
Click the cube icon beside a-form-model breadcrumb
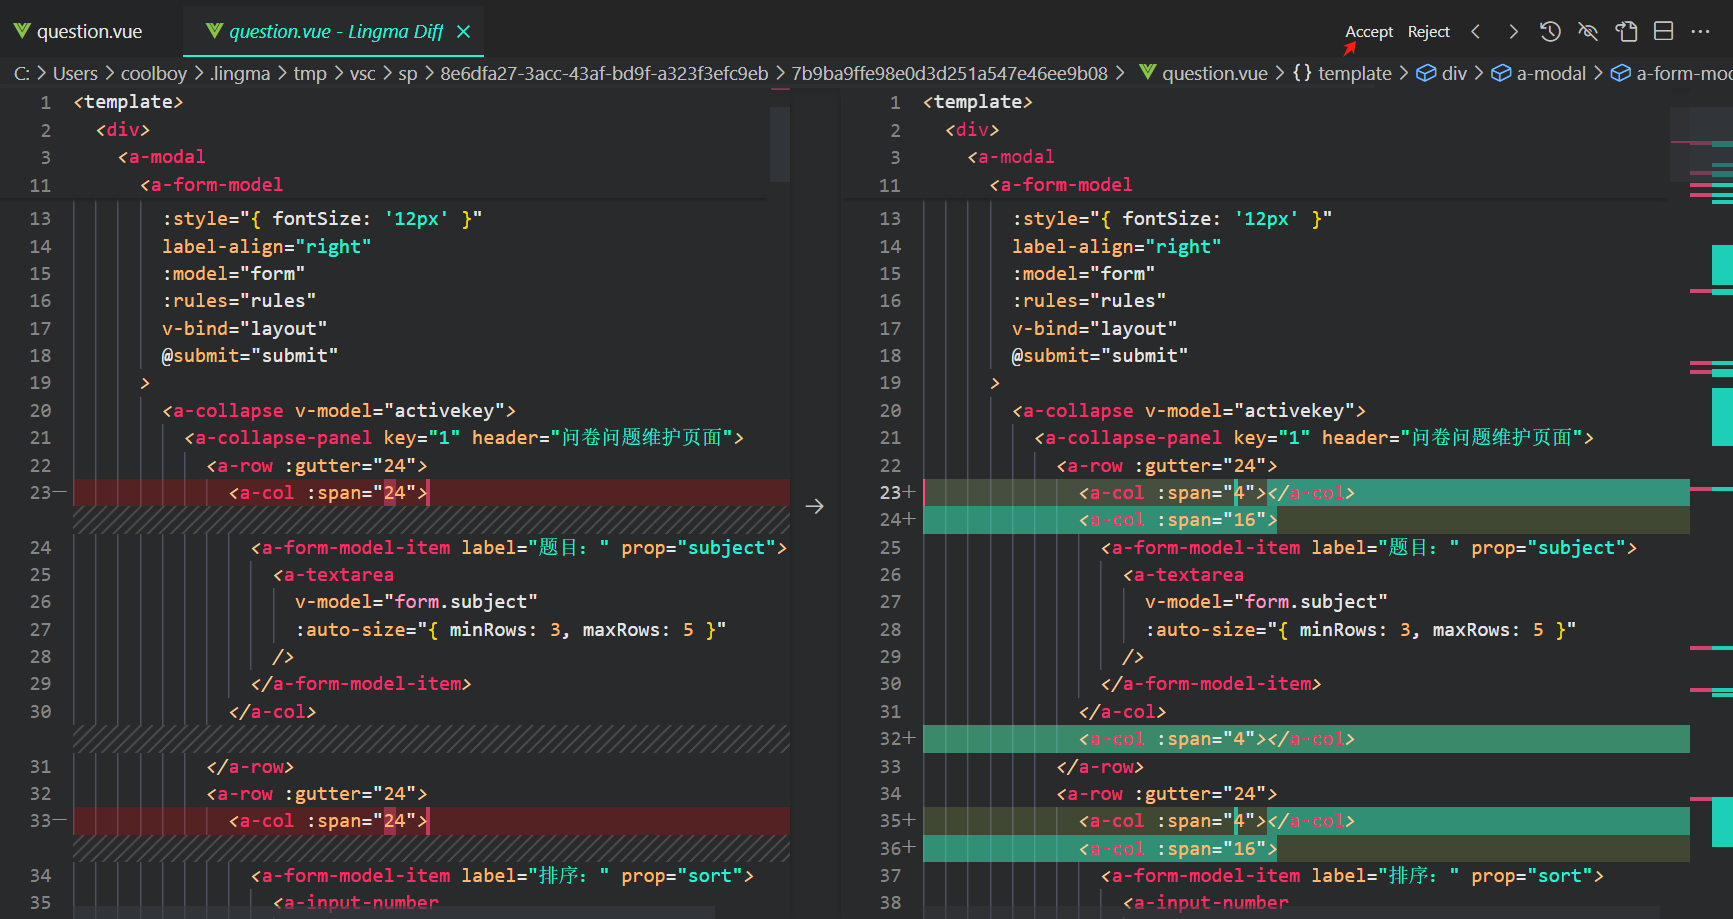(1621, 73)
